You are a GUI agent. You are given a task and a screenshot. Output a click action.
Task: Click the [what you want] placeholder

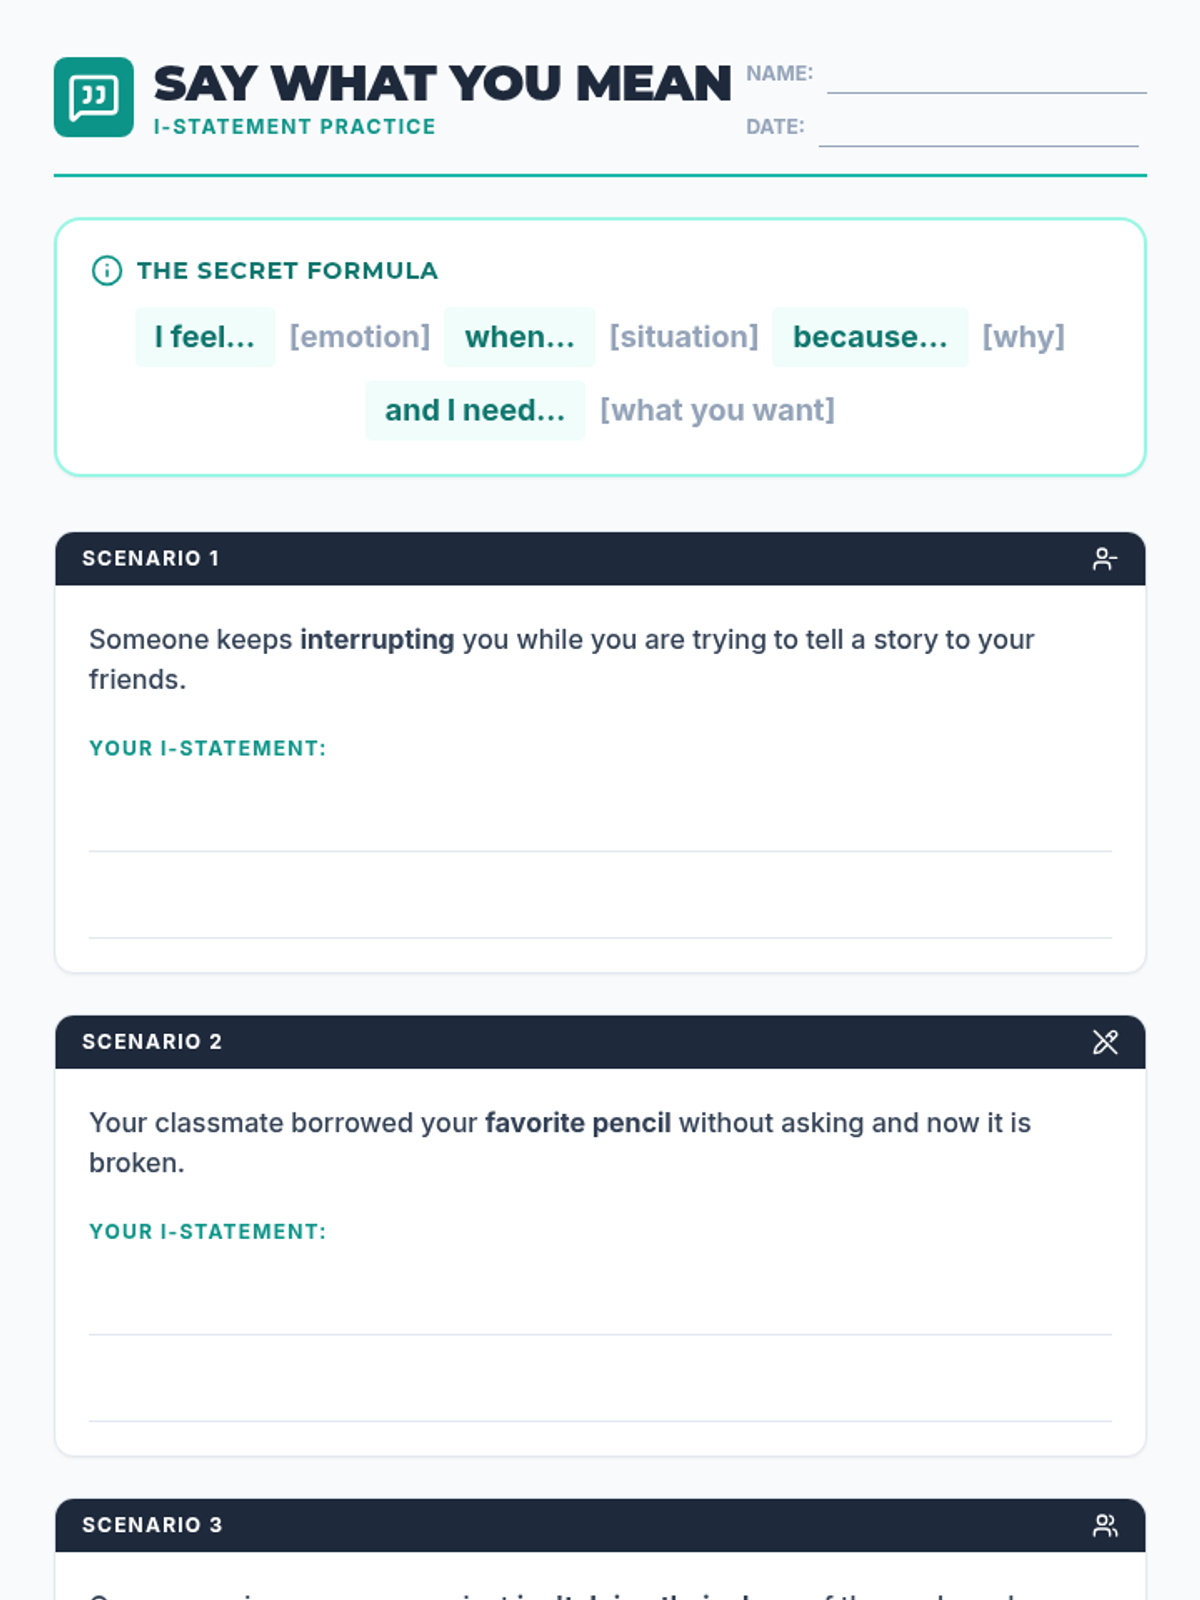(x=717, y=410)
